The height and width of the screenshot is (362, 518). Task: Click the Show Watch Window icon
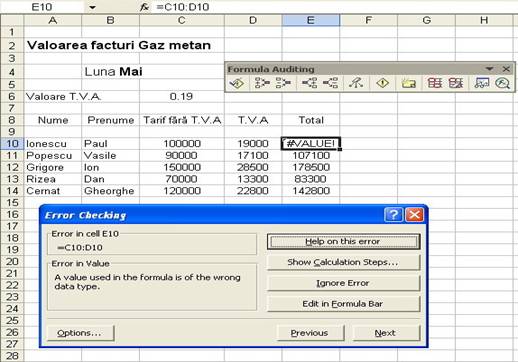(482, 83)
